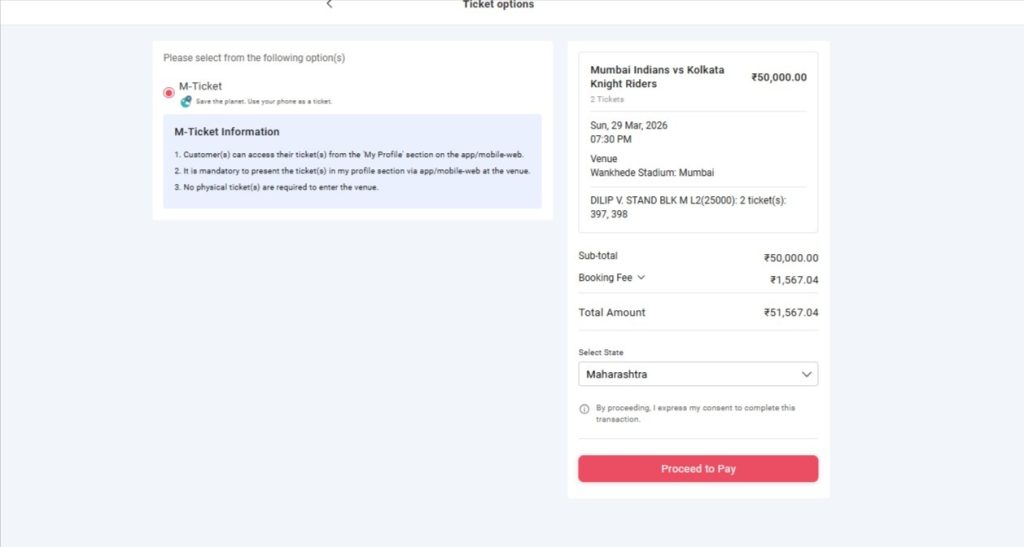The height and width of the screenshot is (547, 1024).
Task: Click the event price ₹50,000.00 in the card
Action: (779, 77)
